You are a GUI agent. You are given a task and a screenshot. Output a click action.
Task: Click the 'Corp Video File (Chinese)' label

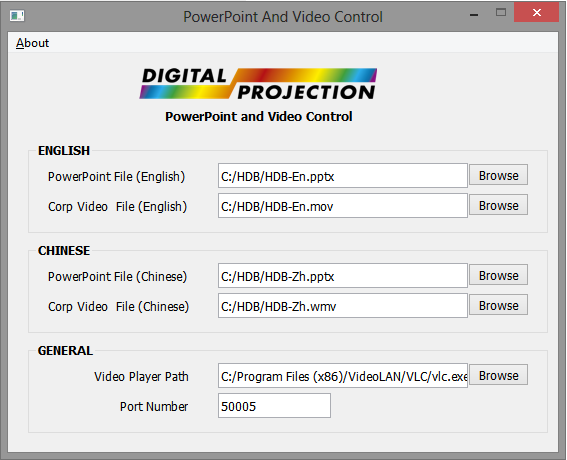[x=119, y=307]
